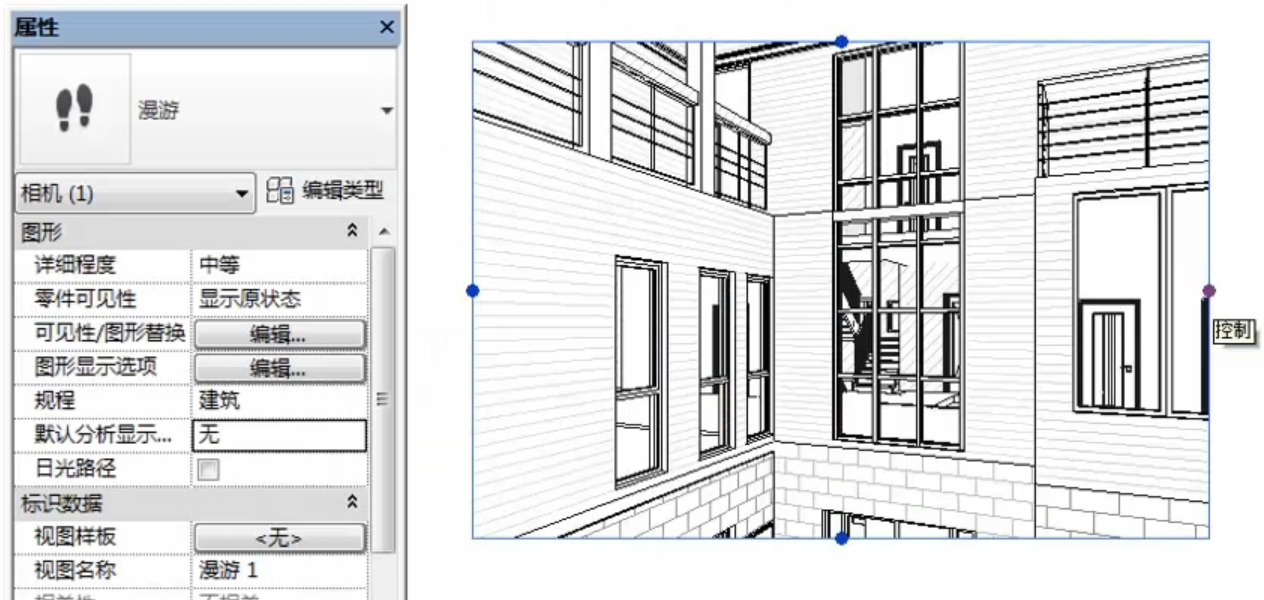
Task: Click 编辑 button for 图形显示选项
Action: (x=278, y=367)
